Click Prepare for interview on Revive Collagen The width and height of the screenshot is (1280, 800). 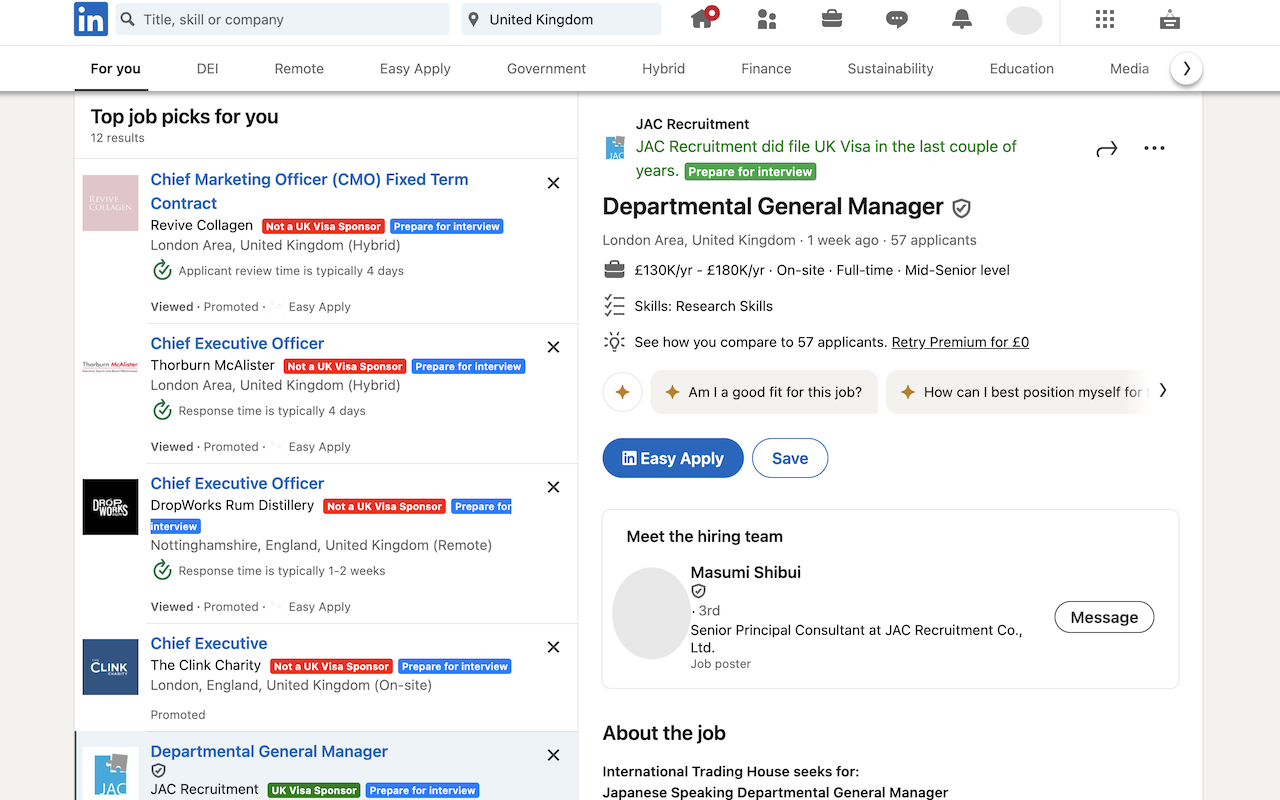[447, 226]
